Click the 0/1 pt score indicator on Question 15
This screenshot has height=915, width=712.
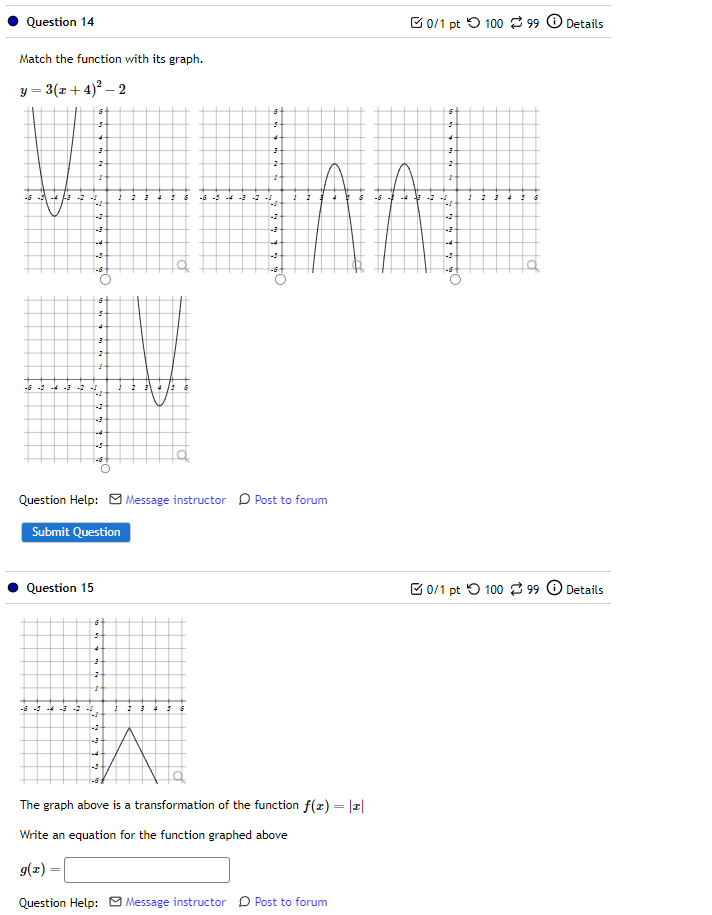click(432, 589)
